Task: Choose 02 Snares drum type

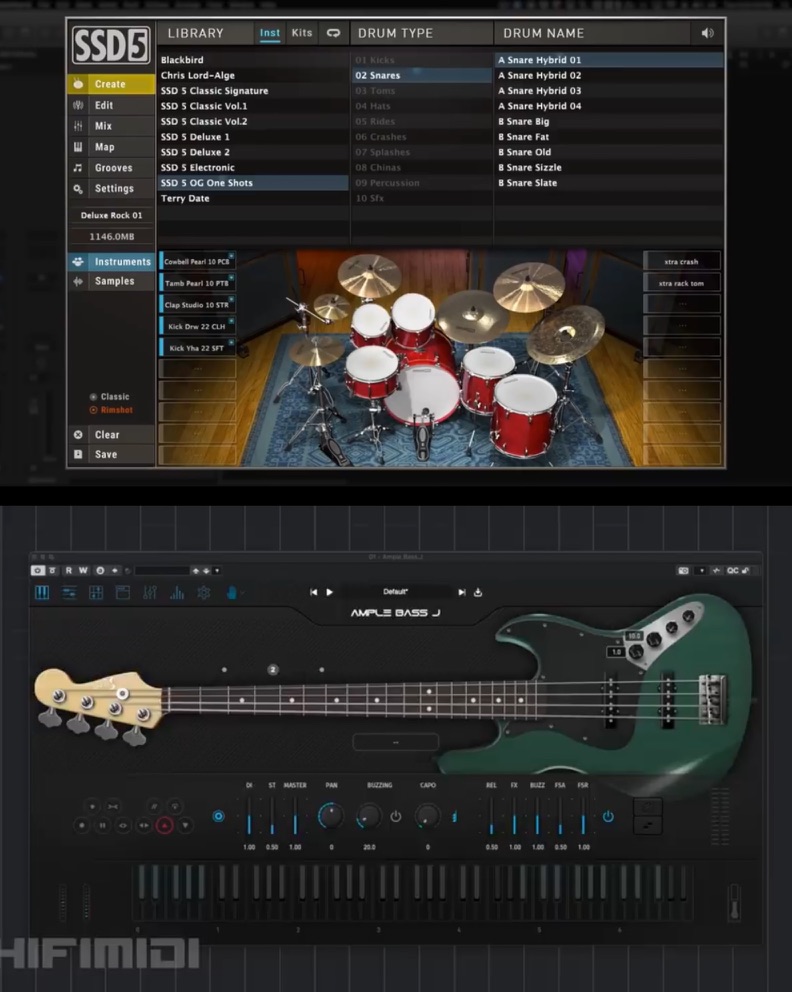Action: click(378, 75)
